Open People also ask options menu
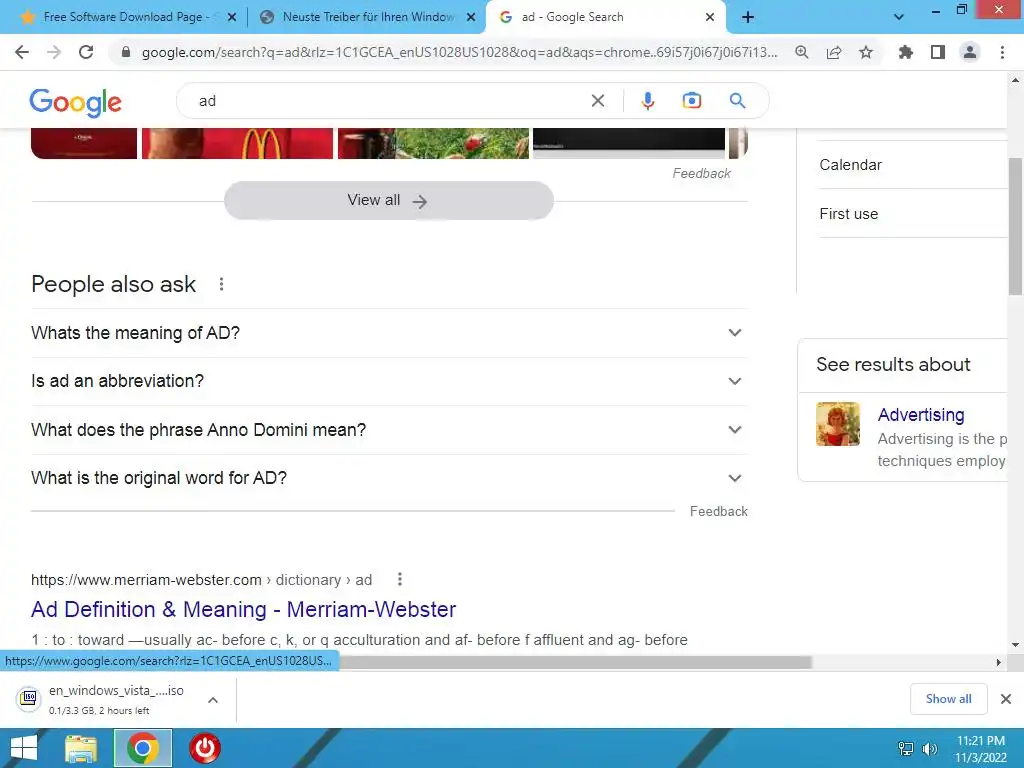This screenshot has width=1024, height=768. point(221,284)
